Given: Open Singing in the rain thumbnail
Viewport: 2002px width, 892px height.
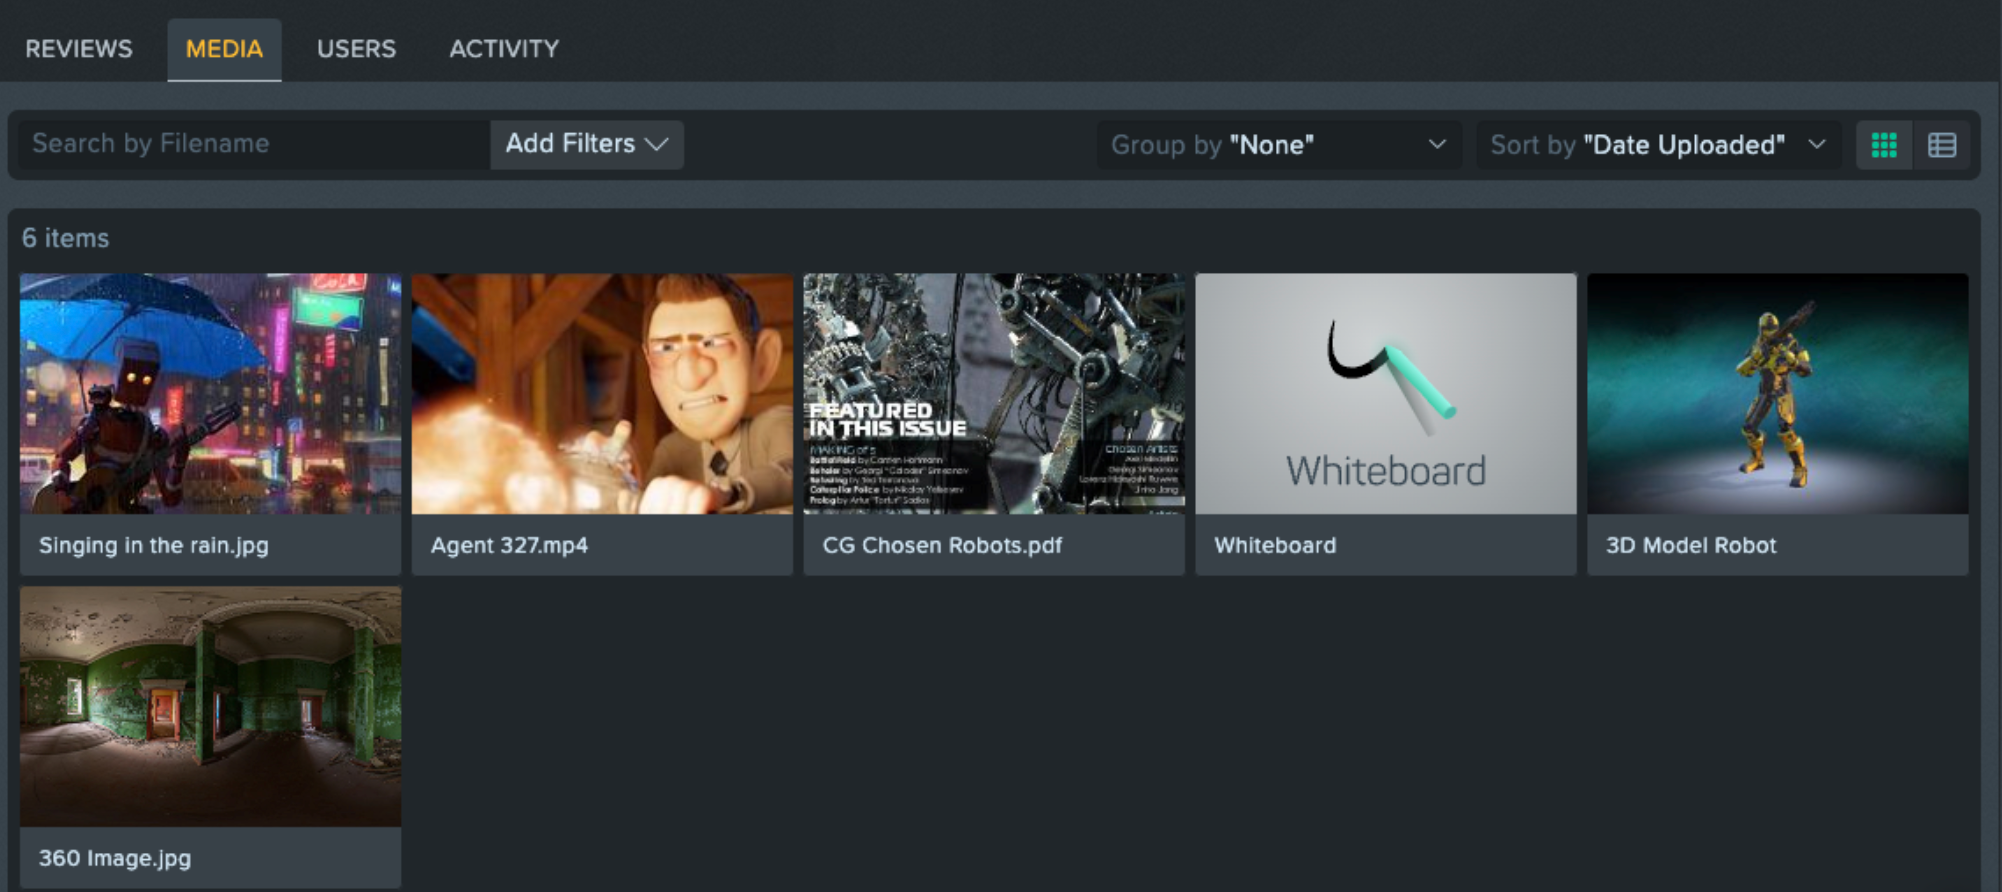Looking at the screenshot, I should point(210,394).
